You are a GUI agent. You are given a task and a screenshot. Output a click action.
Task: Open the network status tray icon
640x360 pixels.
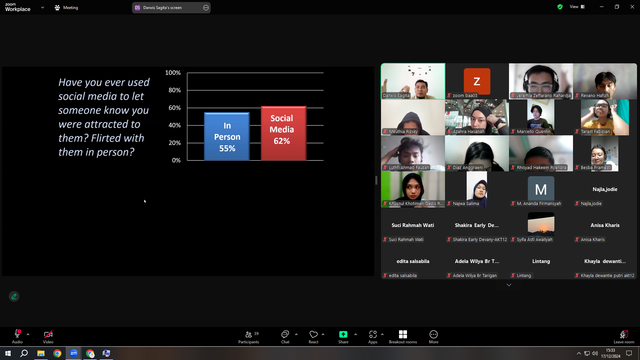pyautogui.click(x=587, y=353)
